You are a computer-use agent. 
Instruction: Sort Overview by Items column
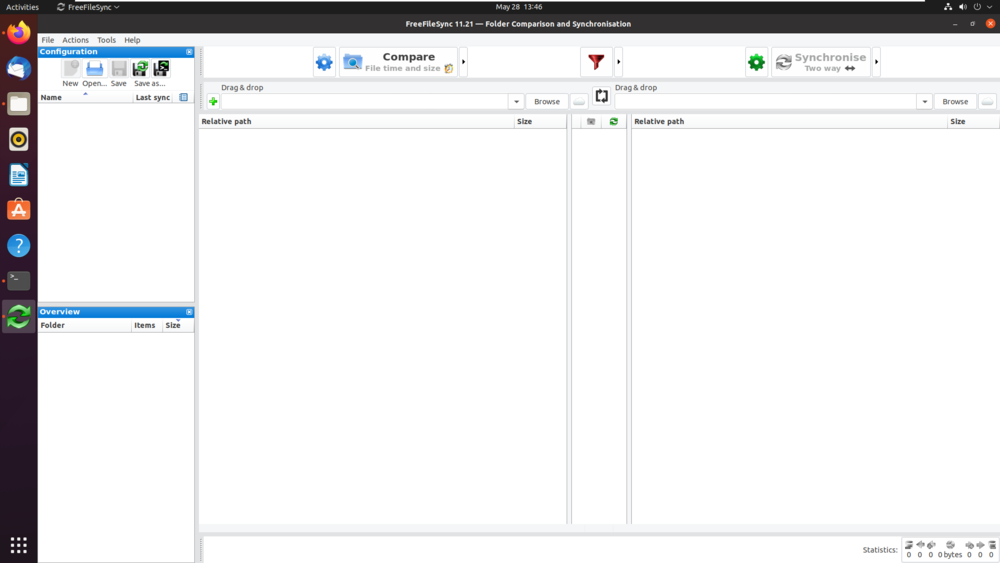pyautogui.click(x=147, y=325)
